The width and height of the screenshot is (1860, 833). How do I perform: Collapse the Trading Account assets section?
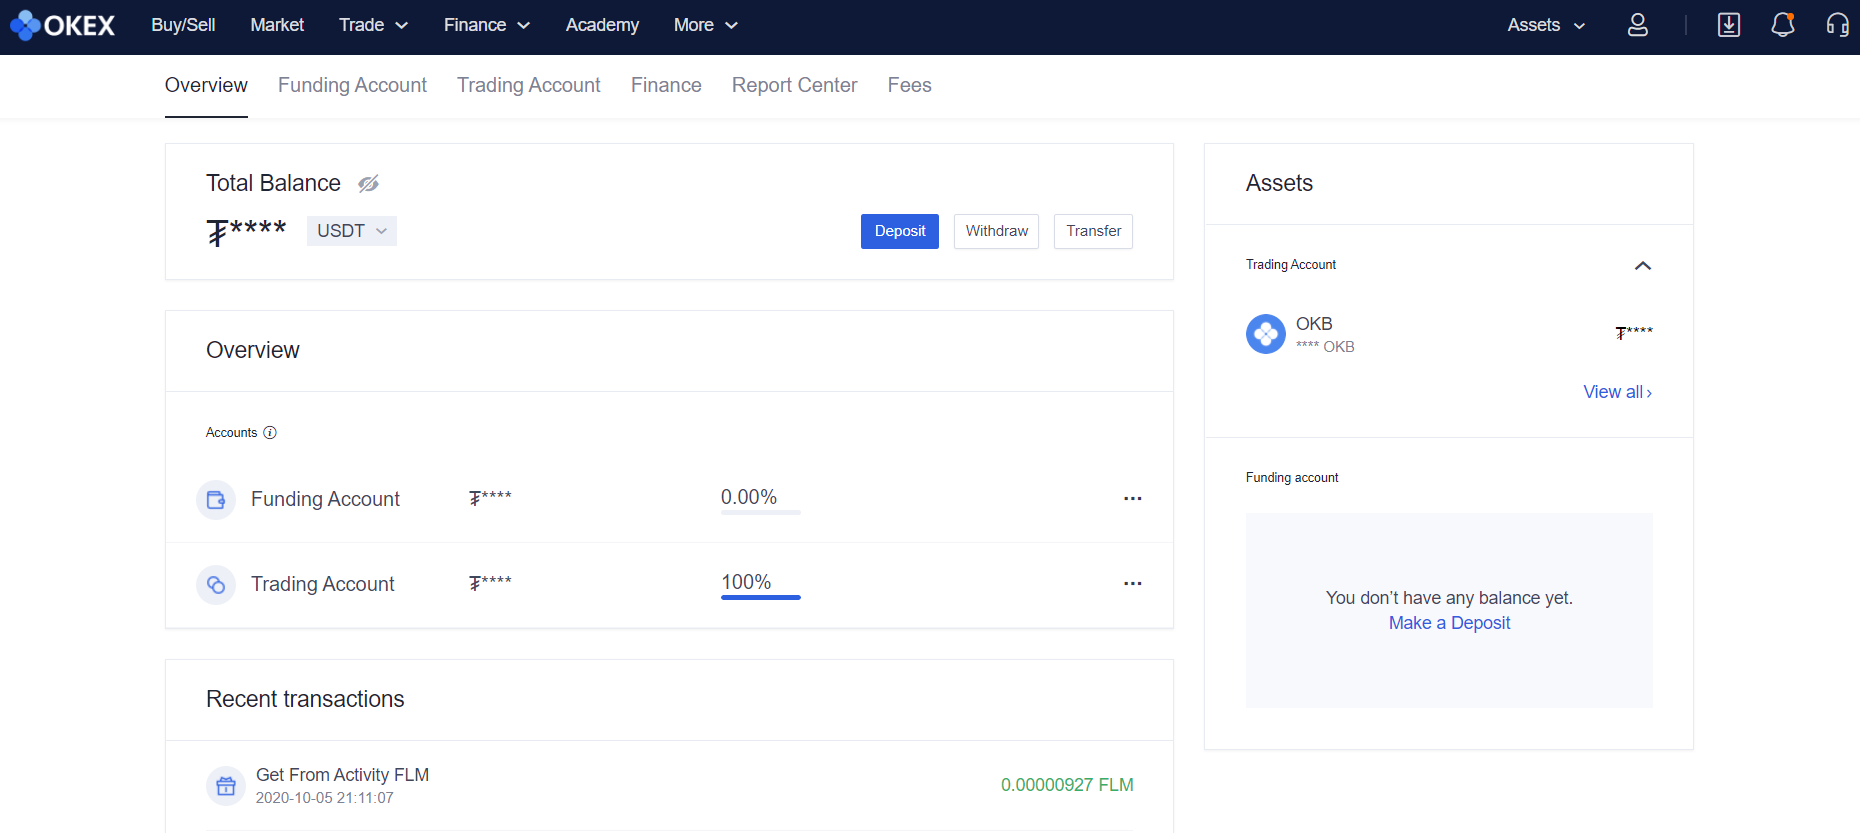1643,266
